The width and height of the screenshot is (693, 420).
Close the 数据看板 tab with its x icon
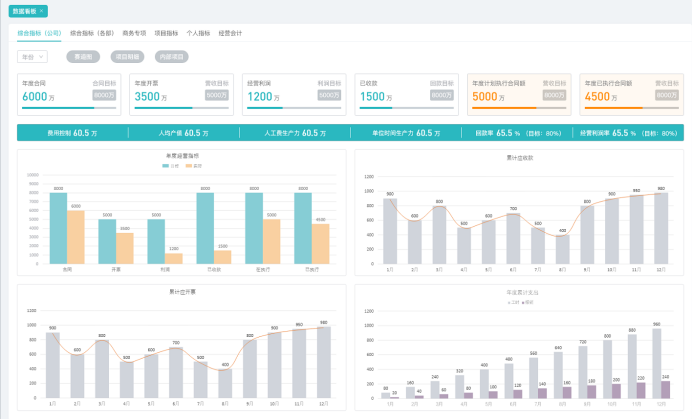42,10
